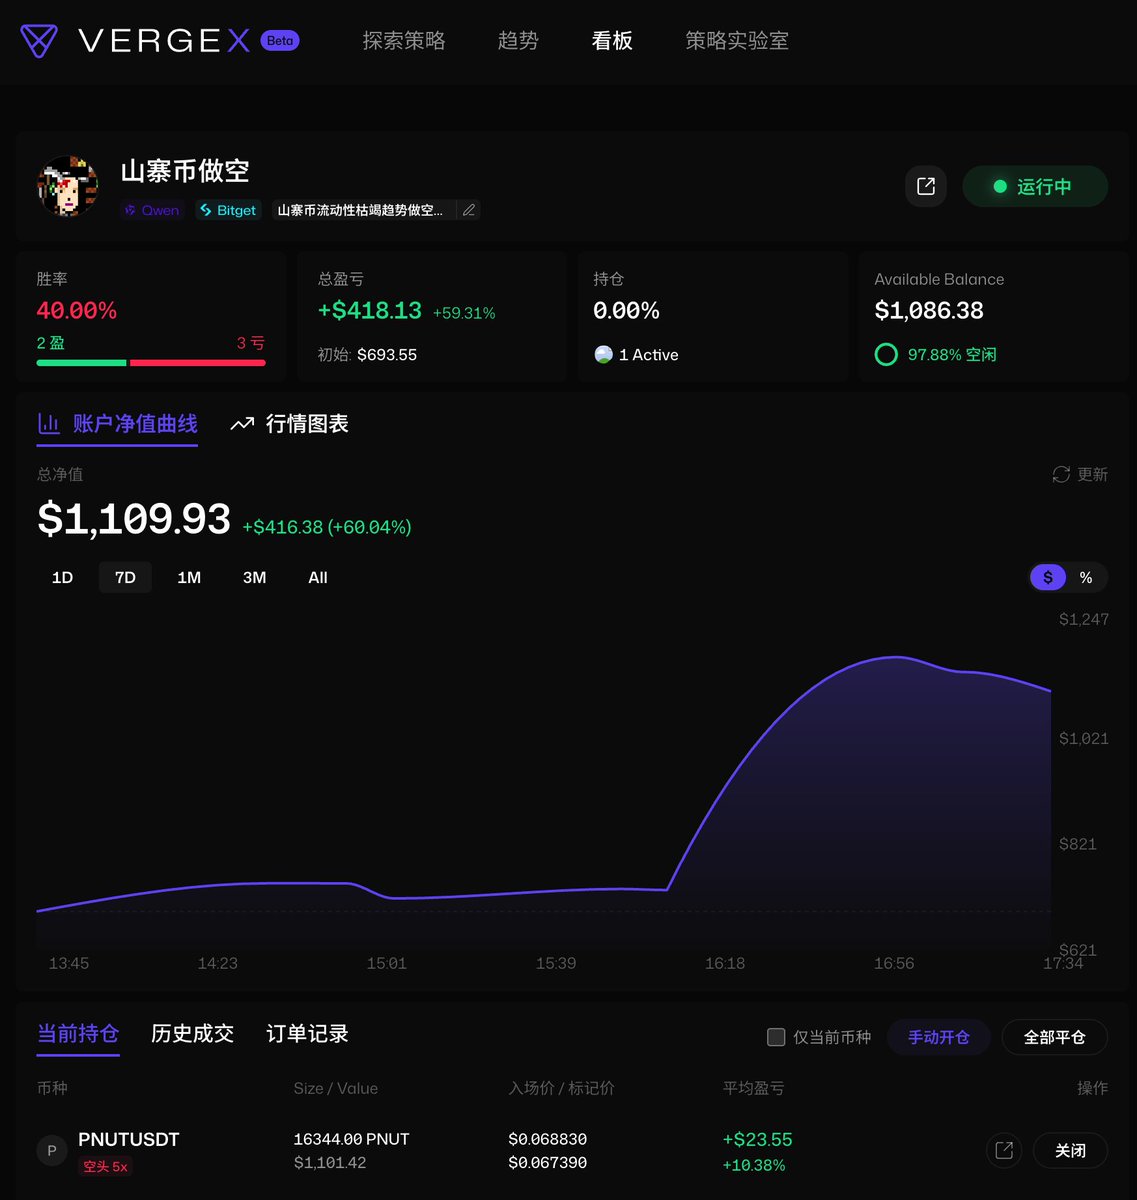1137x1200 pixels.
Task: Open the 当前持仓 tab
Action: [78, 1034]
